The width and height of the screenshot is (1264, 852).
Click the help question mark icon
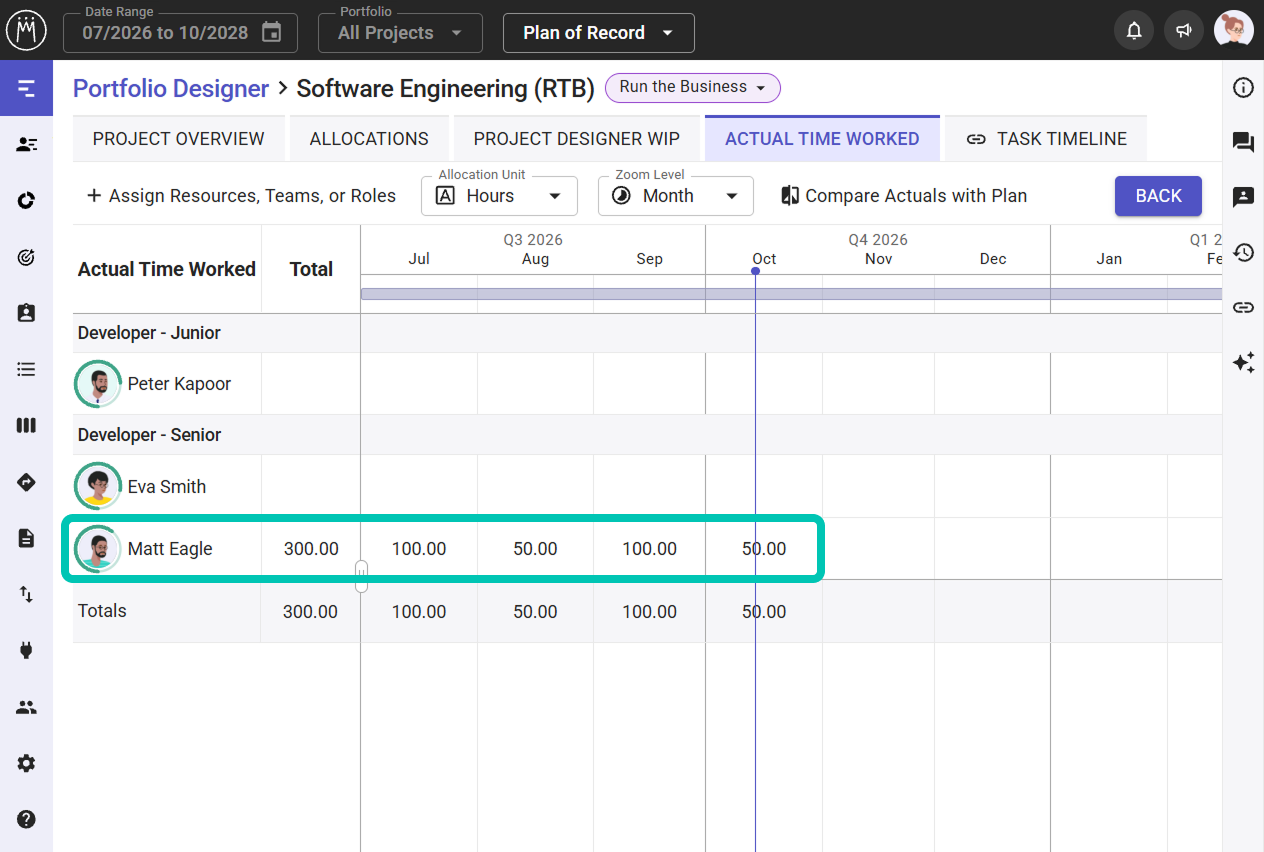coord(26,819)
